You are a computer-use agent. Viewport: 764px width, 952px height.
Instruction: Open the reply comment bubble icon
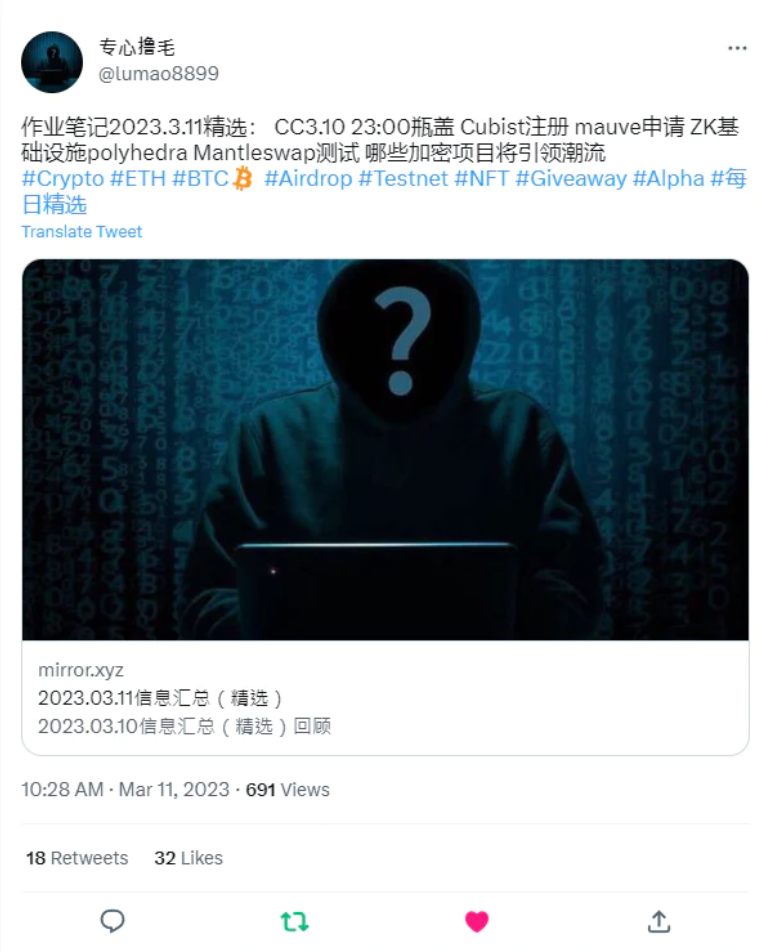[x=112, y=921]
